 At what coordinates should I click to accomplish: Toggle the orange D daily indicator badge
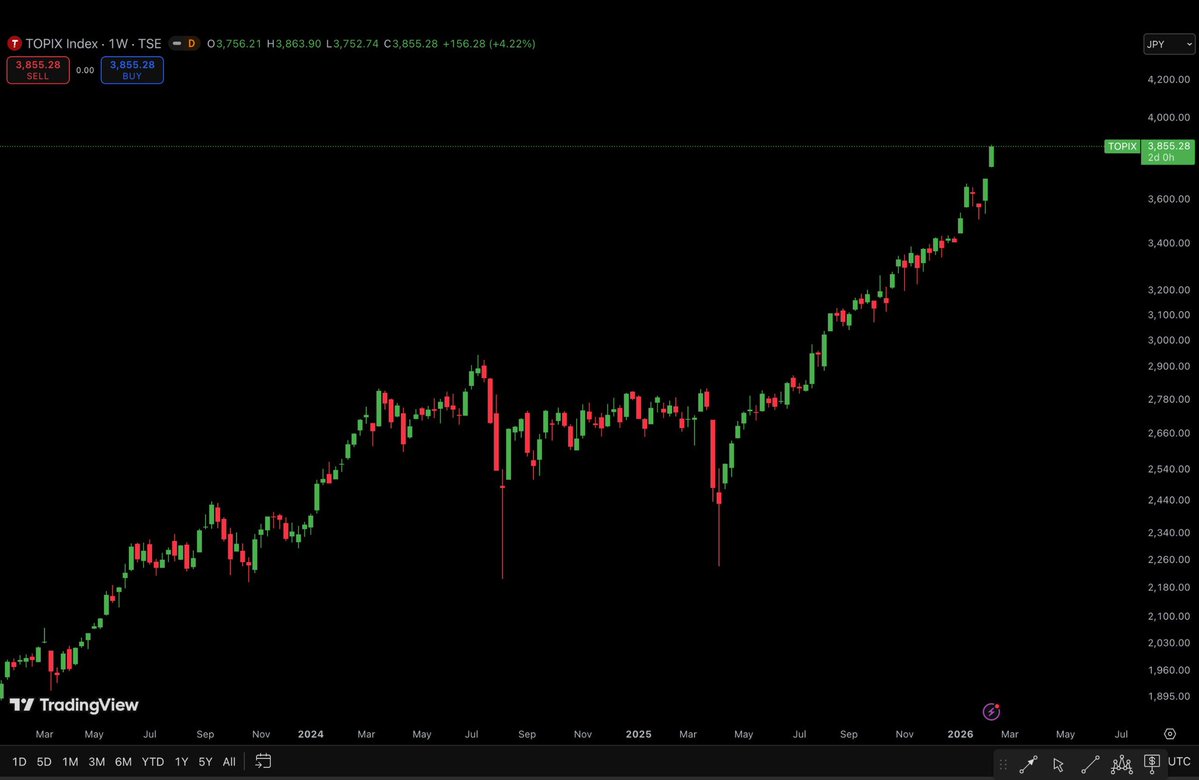point(191,43)
